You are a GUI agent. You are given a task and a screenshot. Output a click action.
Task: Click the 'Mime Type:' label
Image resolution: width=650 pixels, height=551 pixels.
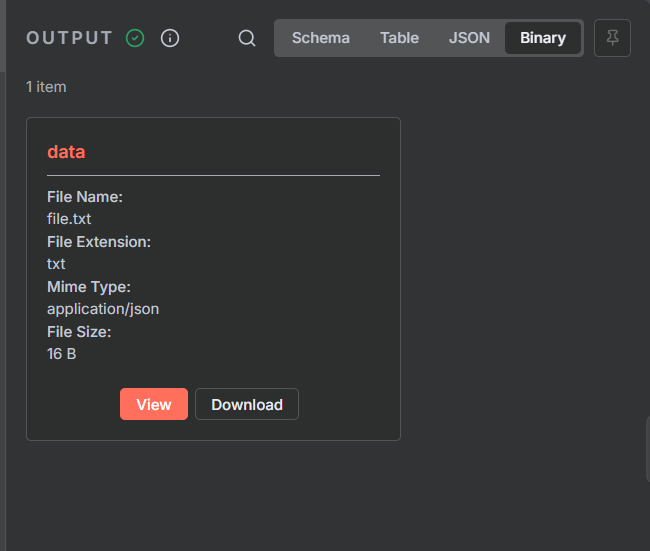89,287
